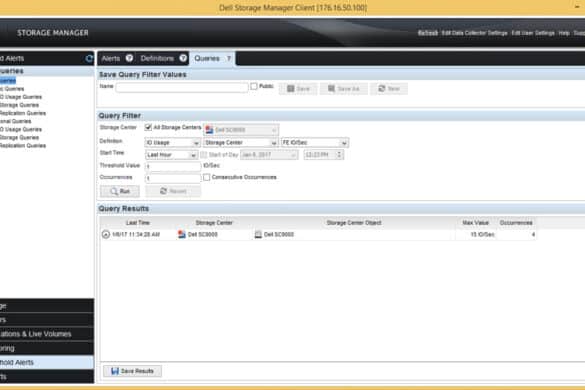Viewport: 585px width, 390px height.
Task: Click the start time spinner arrows
Action: [339, 155]
